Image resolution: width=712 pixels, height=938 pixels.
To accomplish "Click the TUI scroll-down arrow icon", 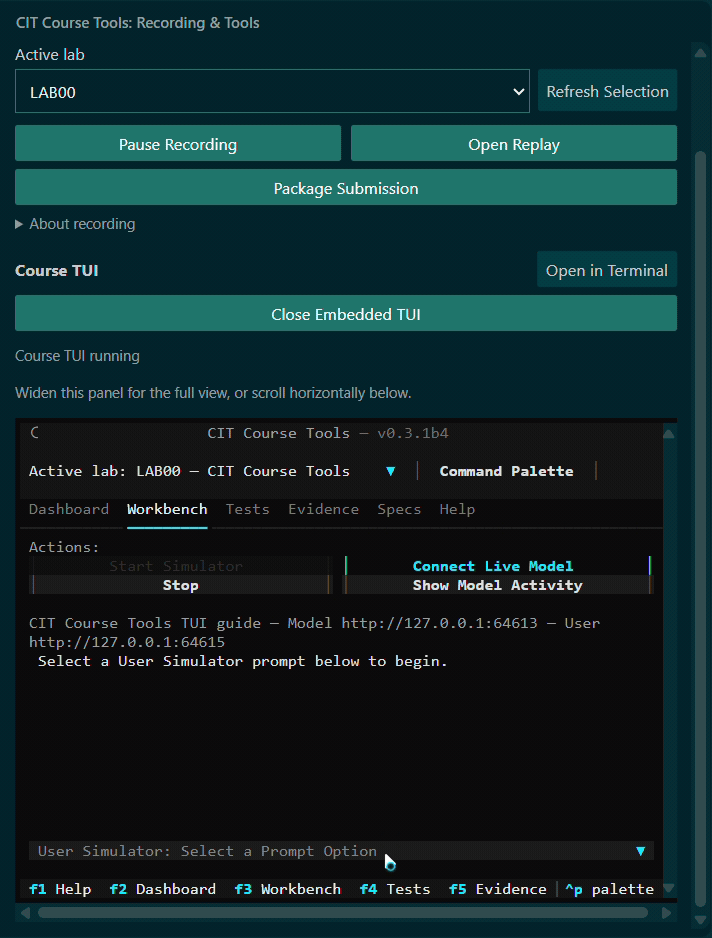I will click(x=669, y=888).
